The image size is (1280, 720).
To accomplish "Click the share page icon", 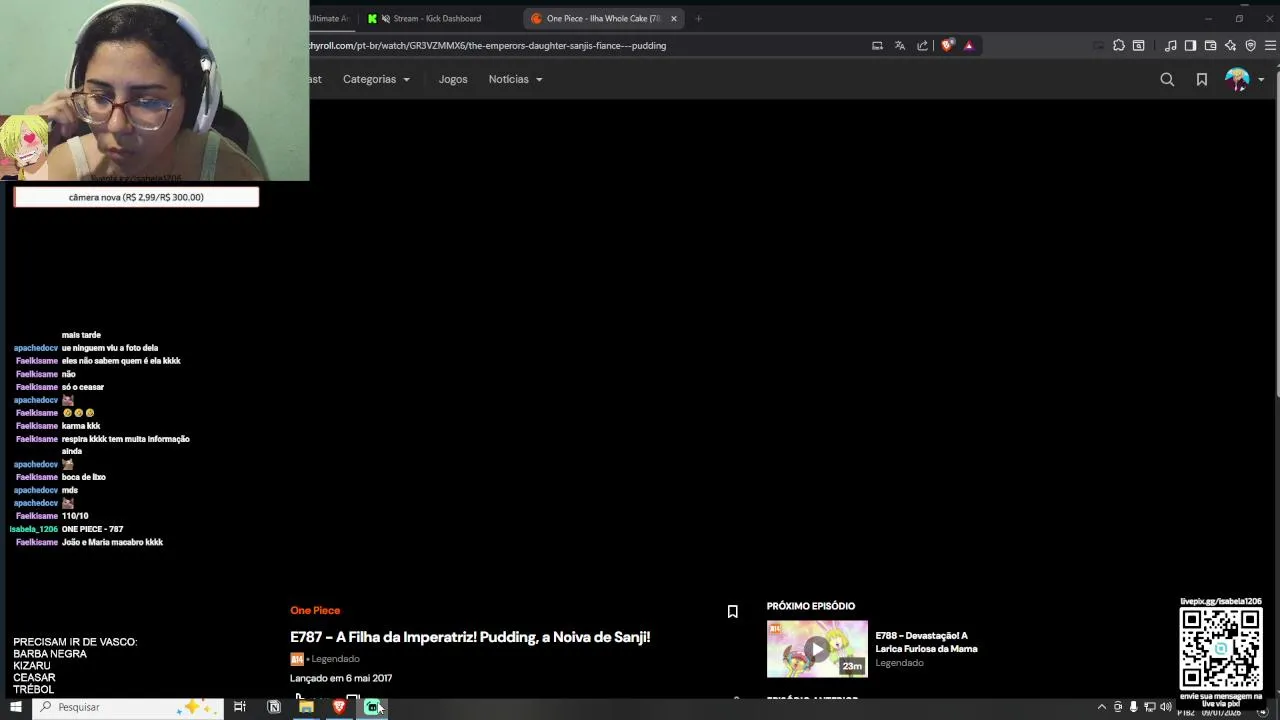I will point(922,45).
